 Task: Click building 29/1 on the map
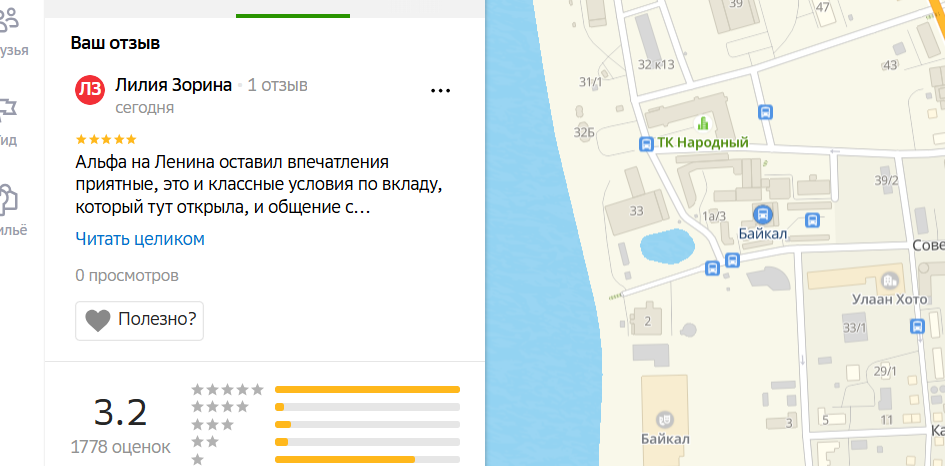coord(885,371)
